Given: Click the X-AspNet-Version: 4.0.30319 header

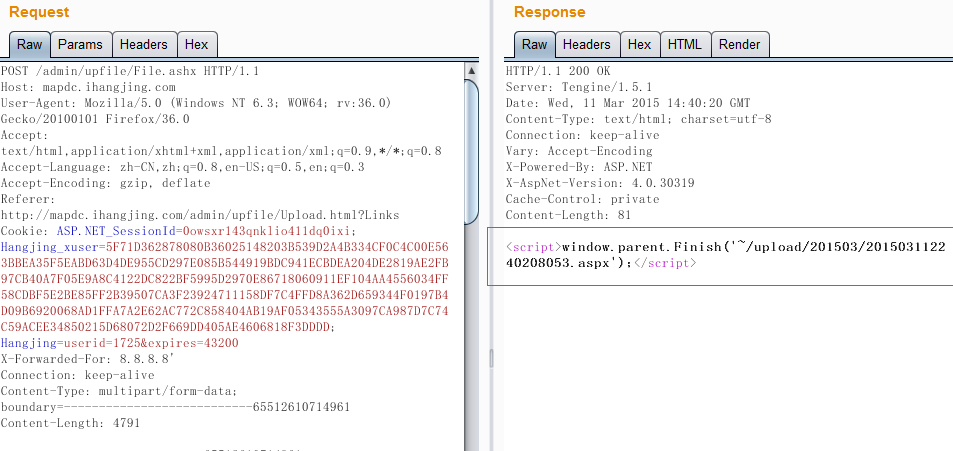Looking at the screenshot, I should tap(600, 183).
